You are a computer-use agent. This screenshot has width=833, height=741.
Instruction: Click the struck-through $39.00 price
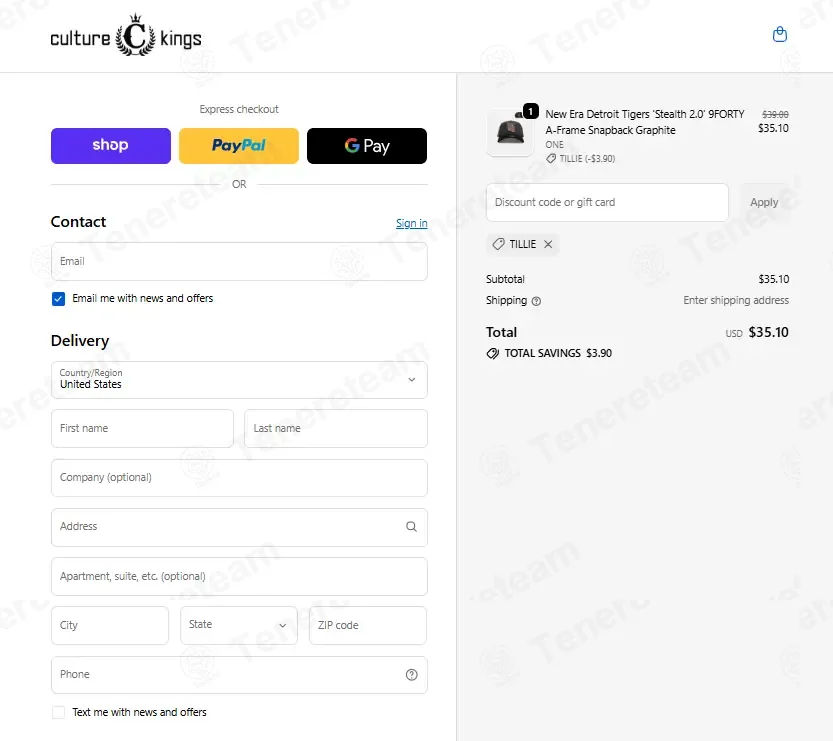click(775, 114)
